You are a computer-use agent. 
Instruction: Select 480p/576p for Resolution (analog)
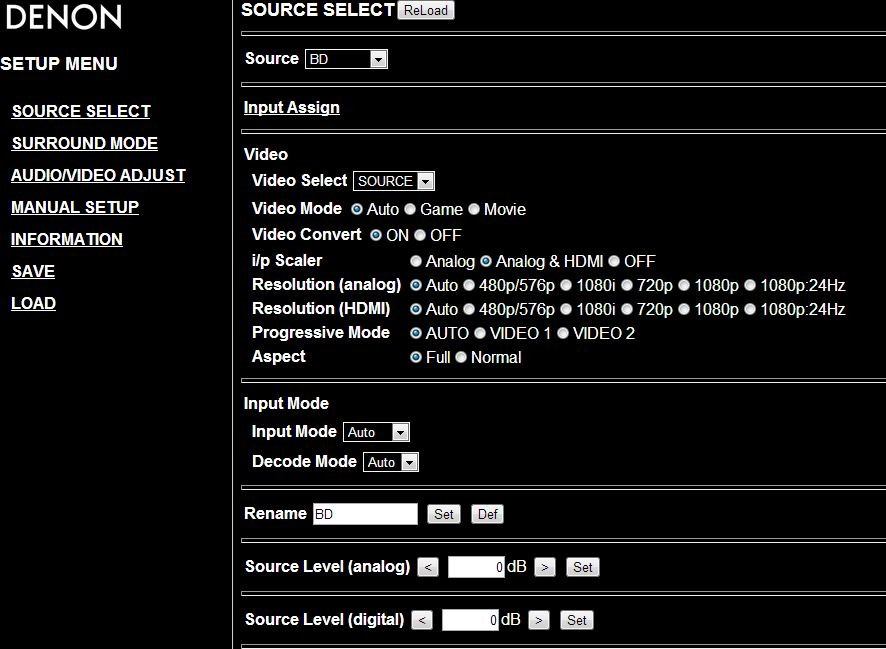pos(469,285)
